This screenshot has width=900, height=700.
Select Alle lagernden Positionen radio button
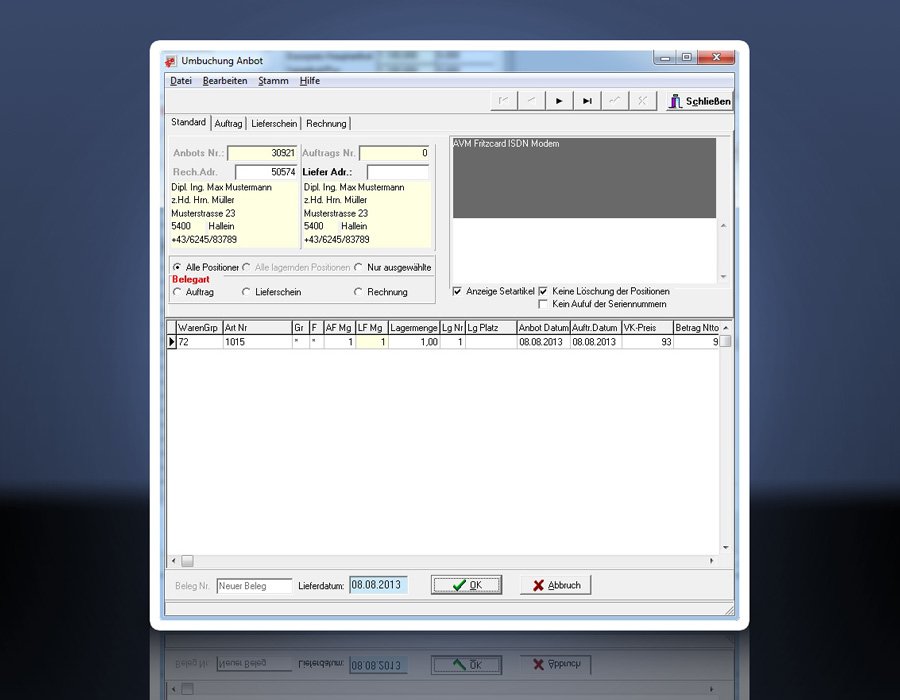tap(246, 267)
